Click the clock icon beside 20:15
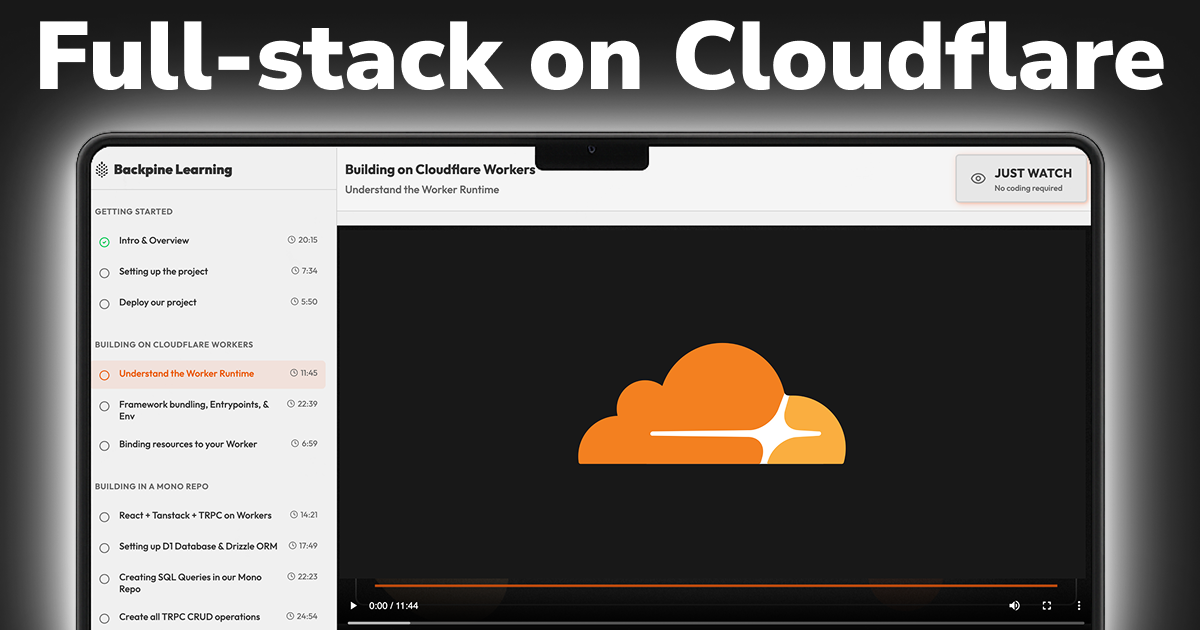The width and height of the screenshot is (1200, 630). coord(292,240)
